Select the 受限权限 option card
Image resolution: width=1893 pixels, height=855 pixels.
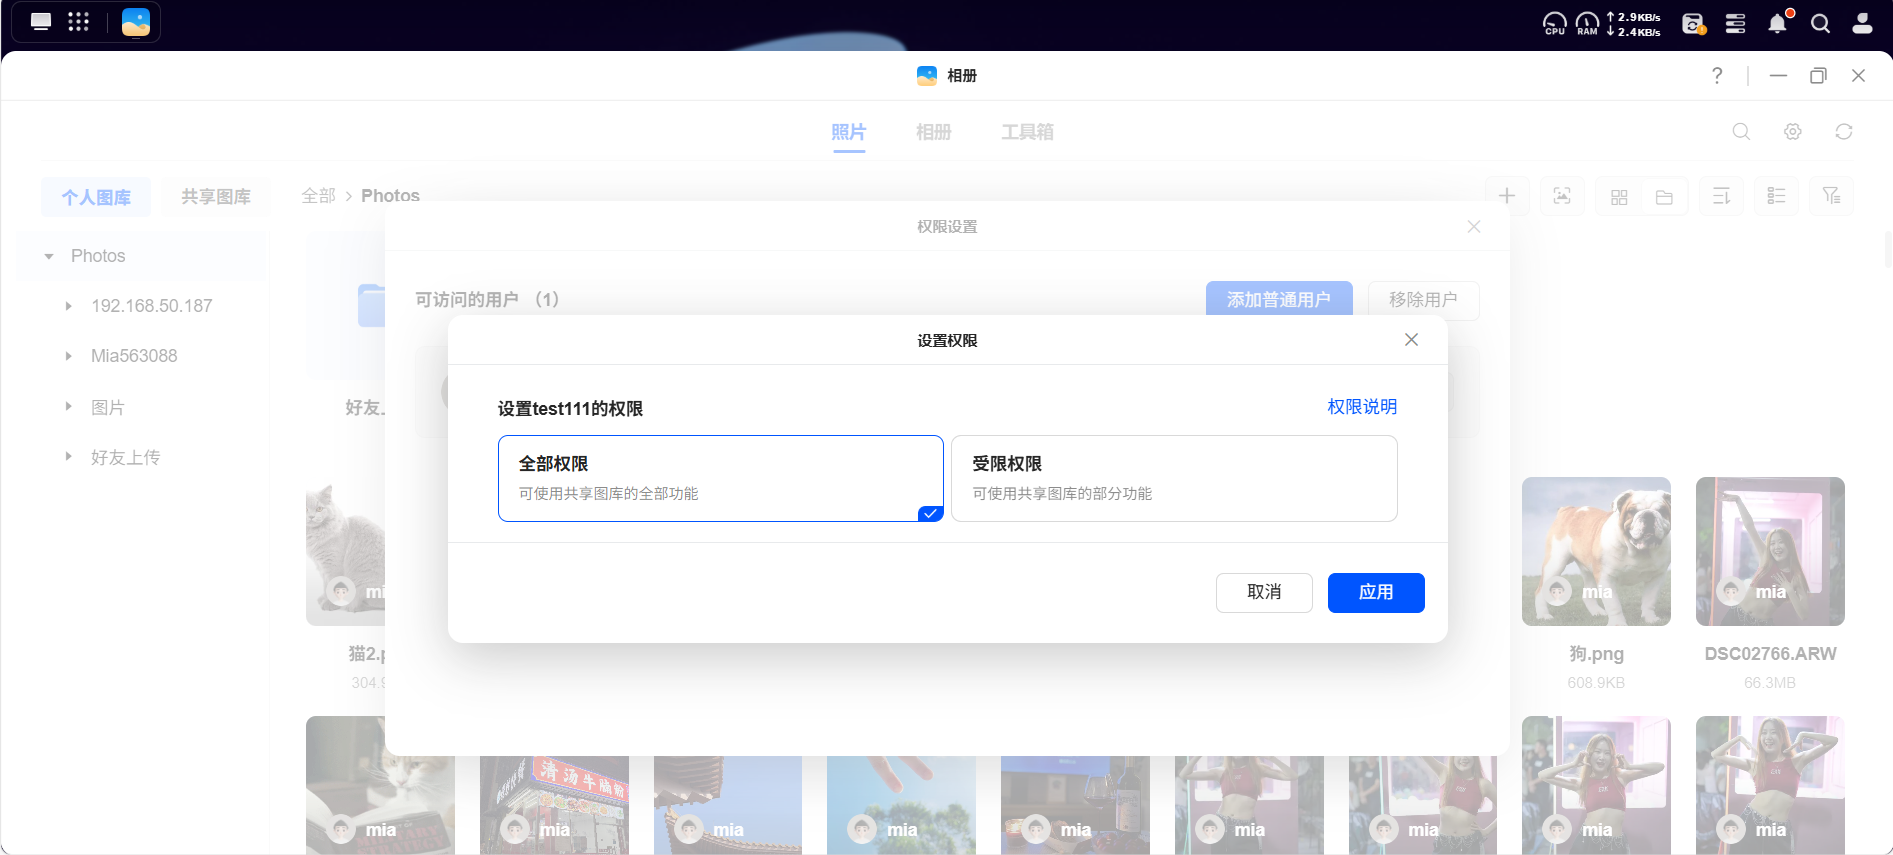[1174, 478]
